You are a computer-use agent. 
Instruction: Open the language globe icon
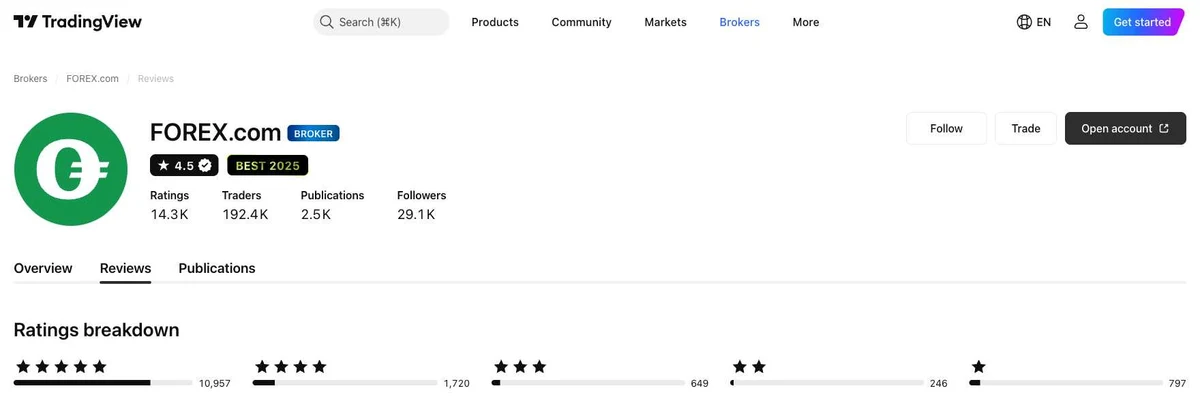point(1024,22)
